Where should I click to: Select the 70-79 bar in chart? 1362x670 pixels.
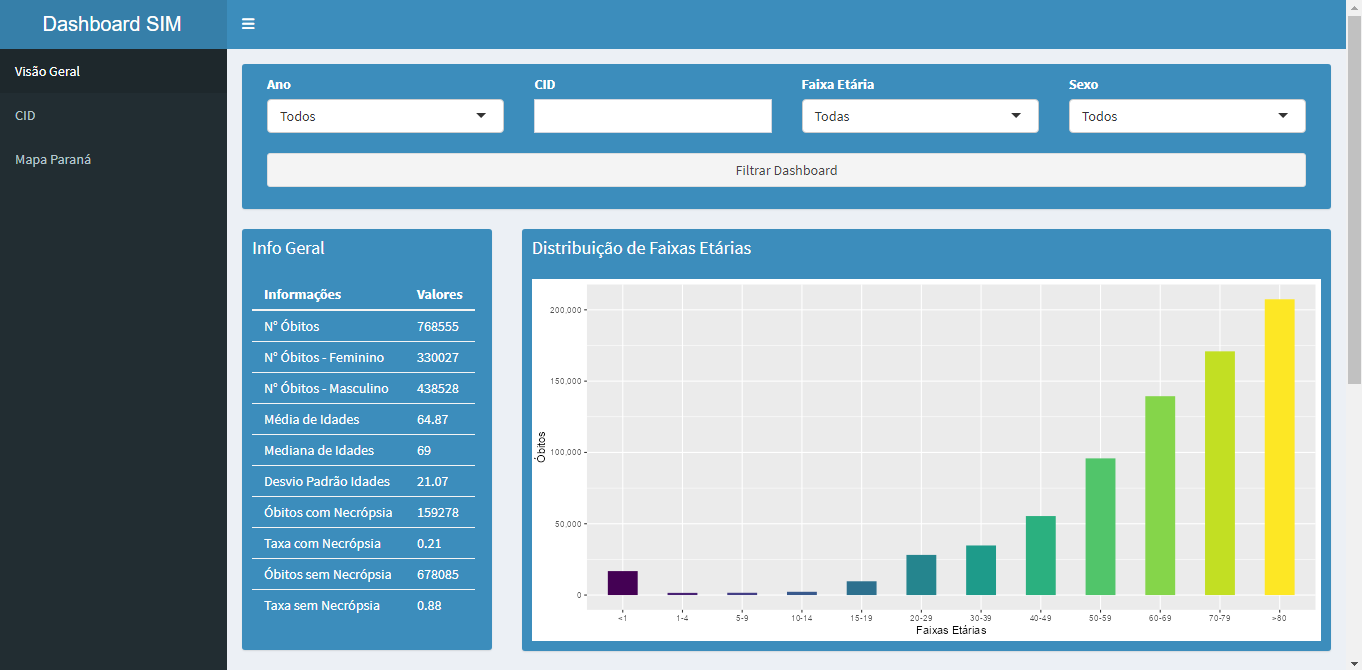1219,473
